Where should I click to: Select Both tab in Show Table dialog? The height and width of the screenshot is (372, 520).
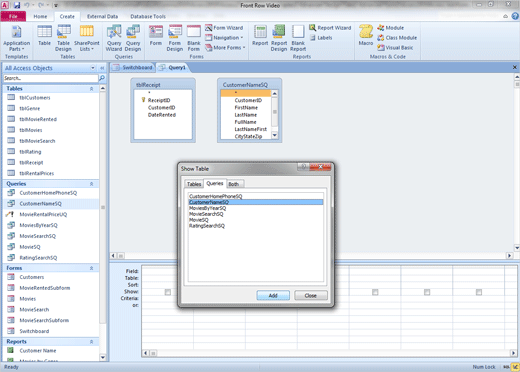[234, 184]
